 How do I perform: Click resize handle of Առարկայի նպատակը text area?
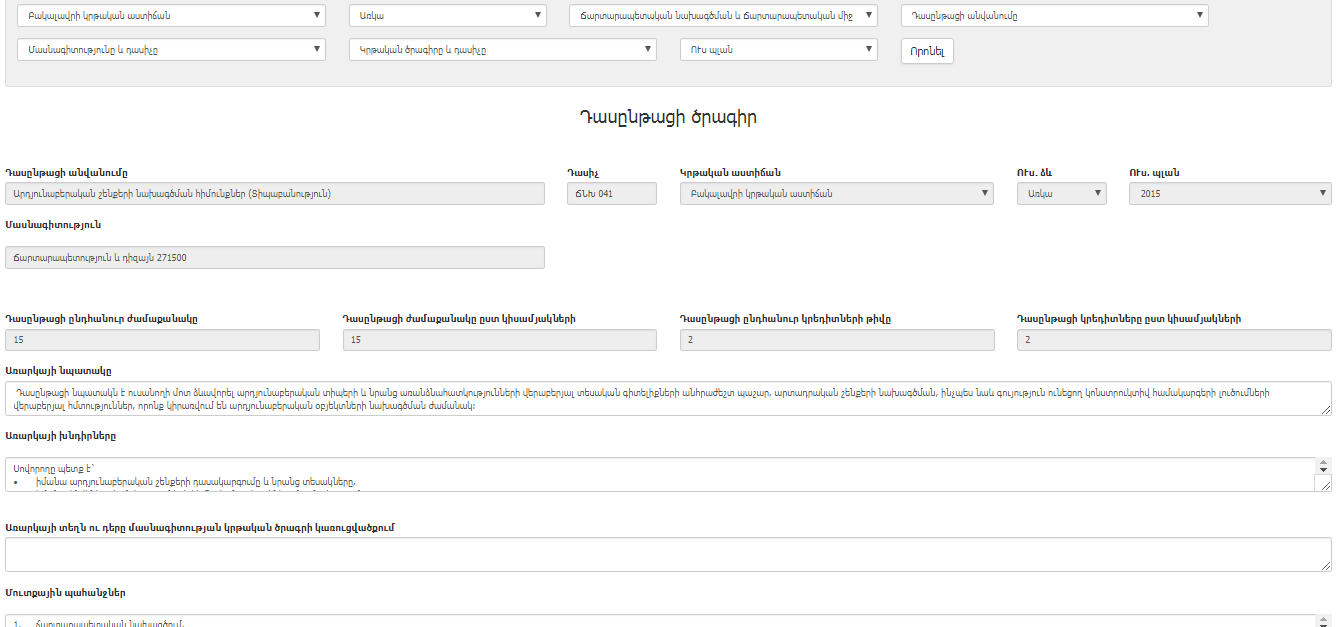click(x=1325, y=409)
